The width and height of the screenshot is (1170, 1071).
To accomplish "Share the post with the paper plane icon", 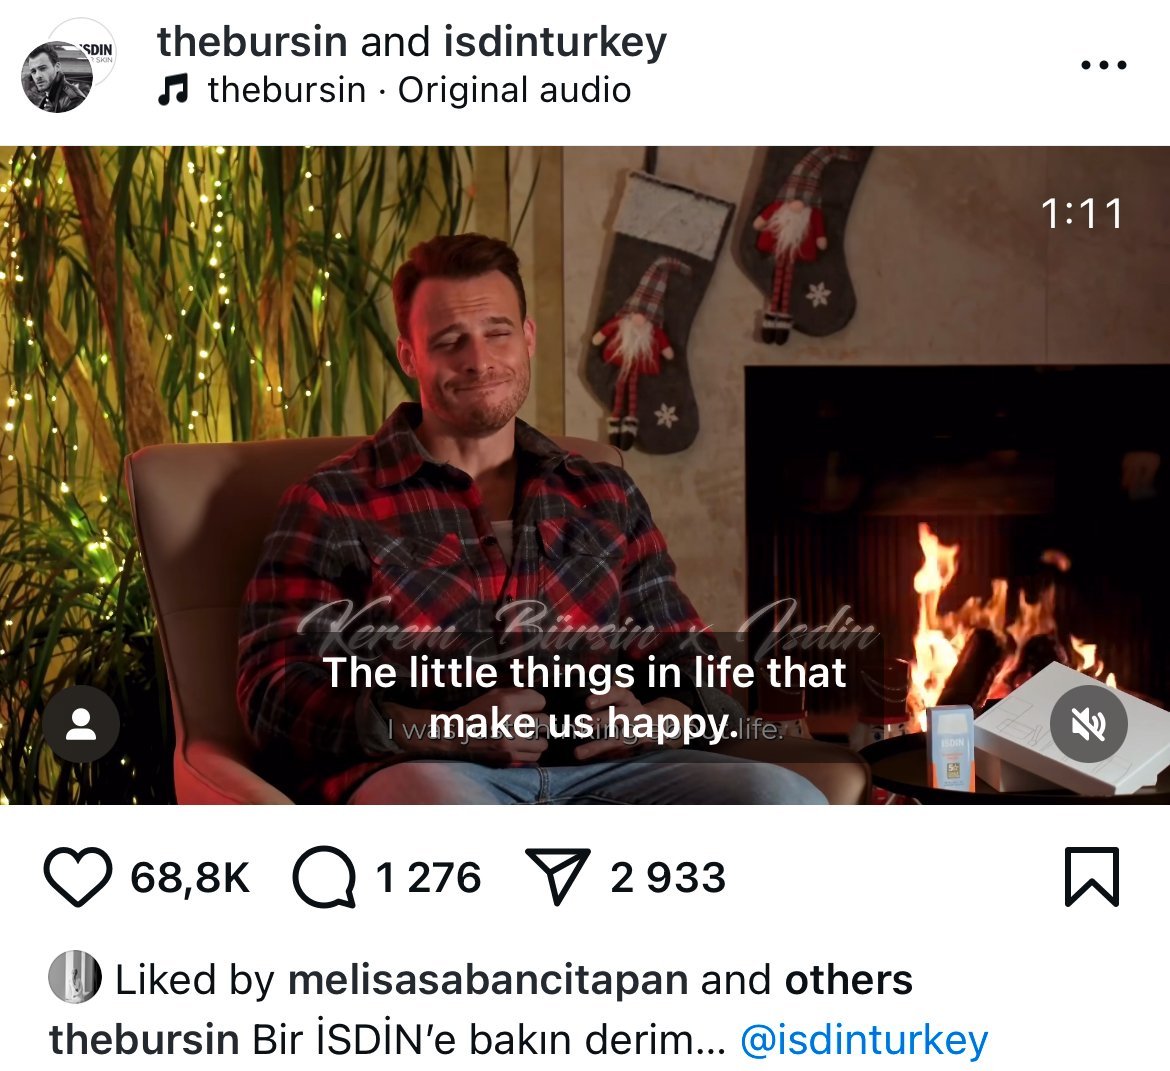I will 558,877.
